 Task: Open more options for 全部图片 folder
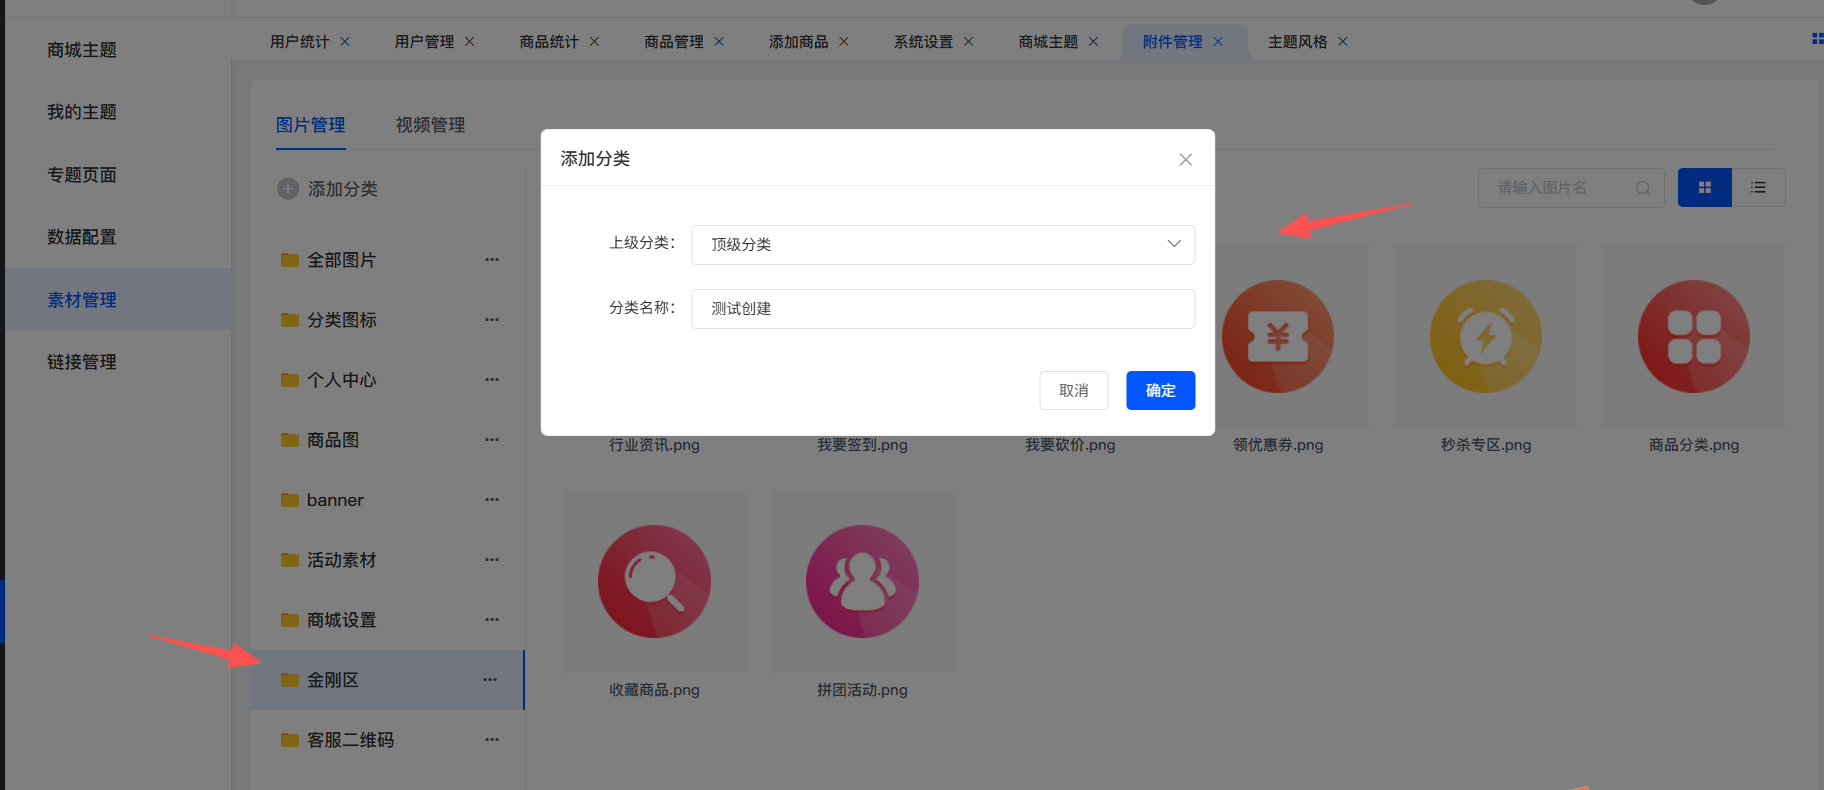[492, 260]
